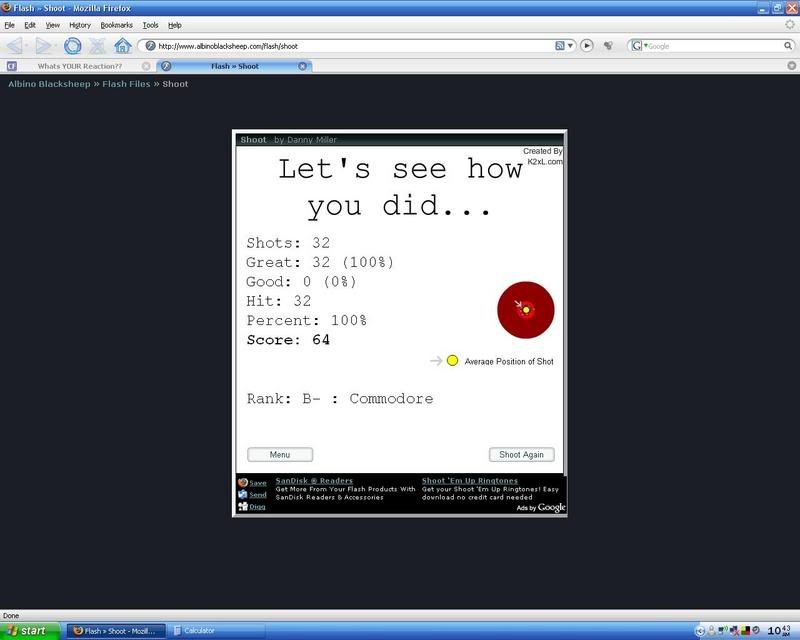Click the Forward navigation arrow

click(44, 46)
